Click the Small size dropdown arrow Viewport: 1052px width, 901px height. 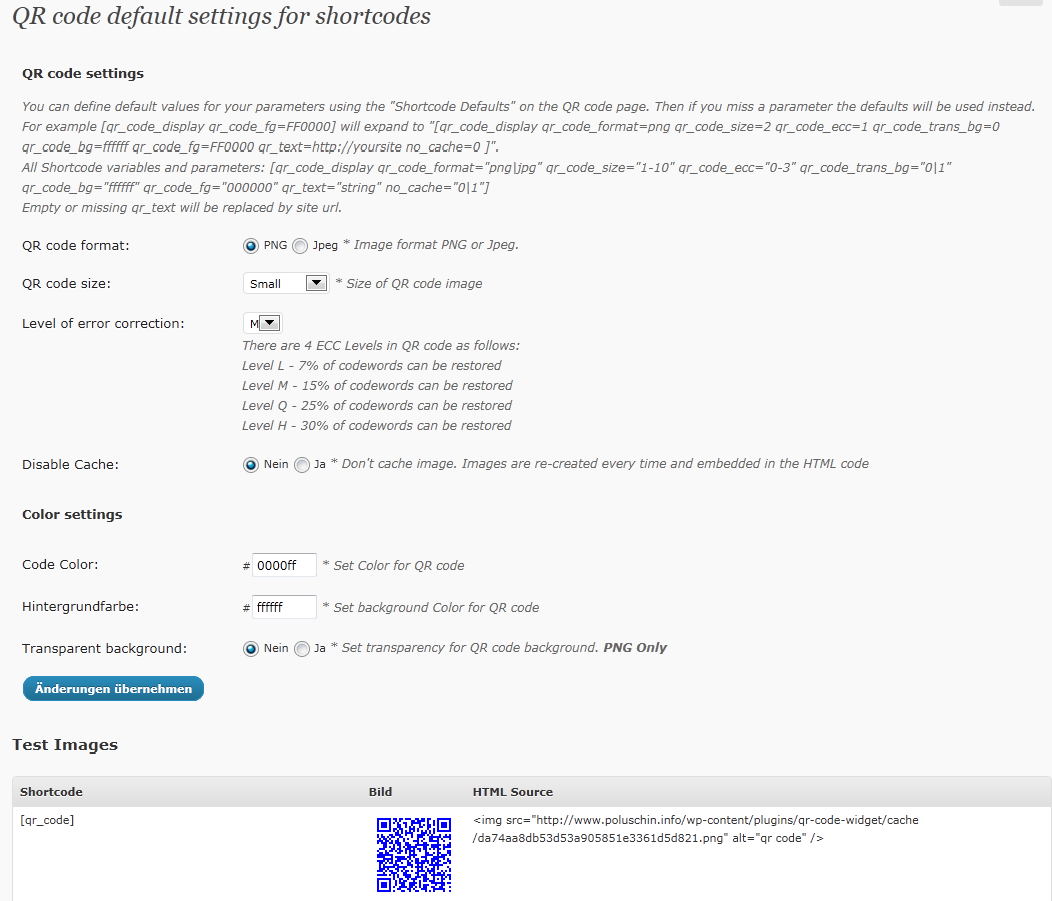pyautogui.click(x=316, y=283)
